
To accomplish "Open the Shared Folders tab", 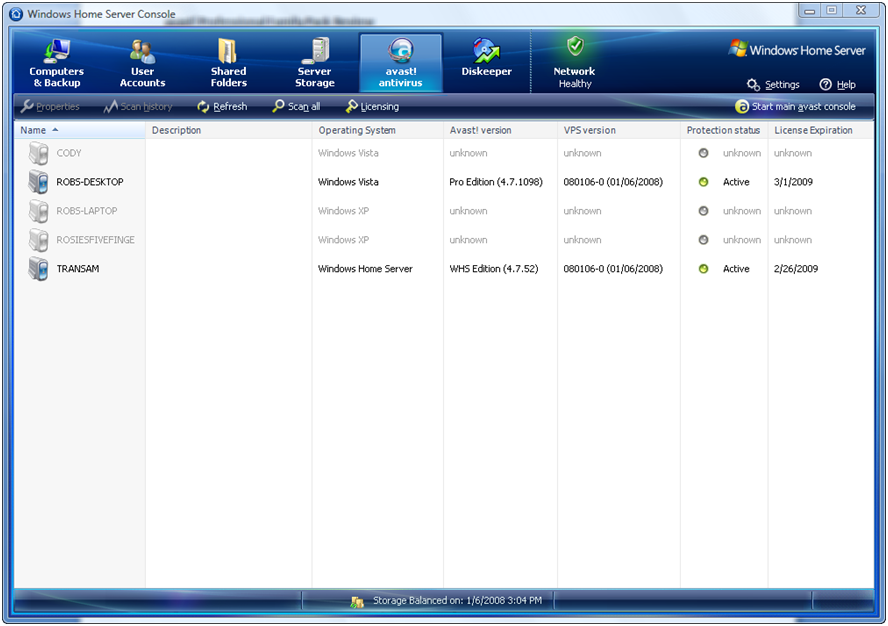I will (x=229, y=63).
